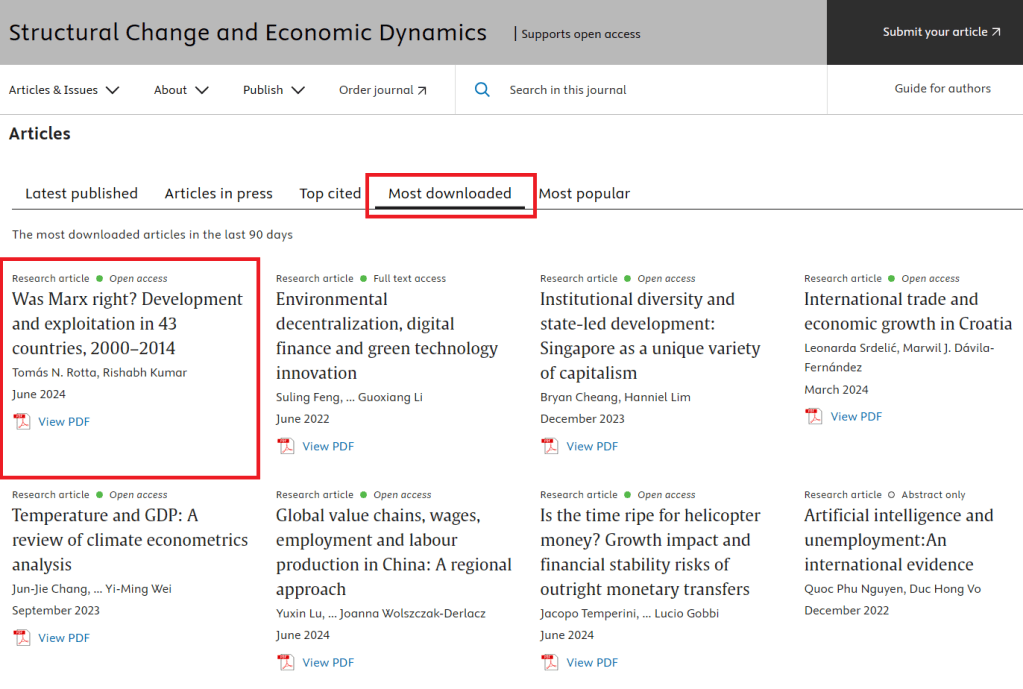Image resolution: width=1023 pixels, height=689 pixels.
Task: Expand the Articles & Issues menu
Action: point(64,90)
